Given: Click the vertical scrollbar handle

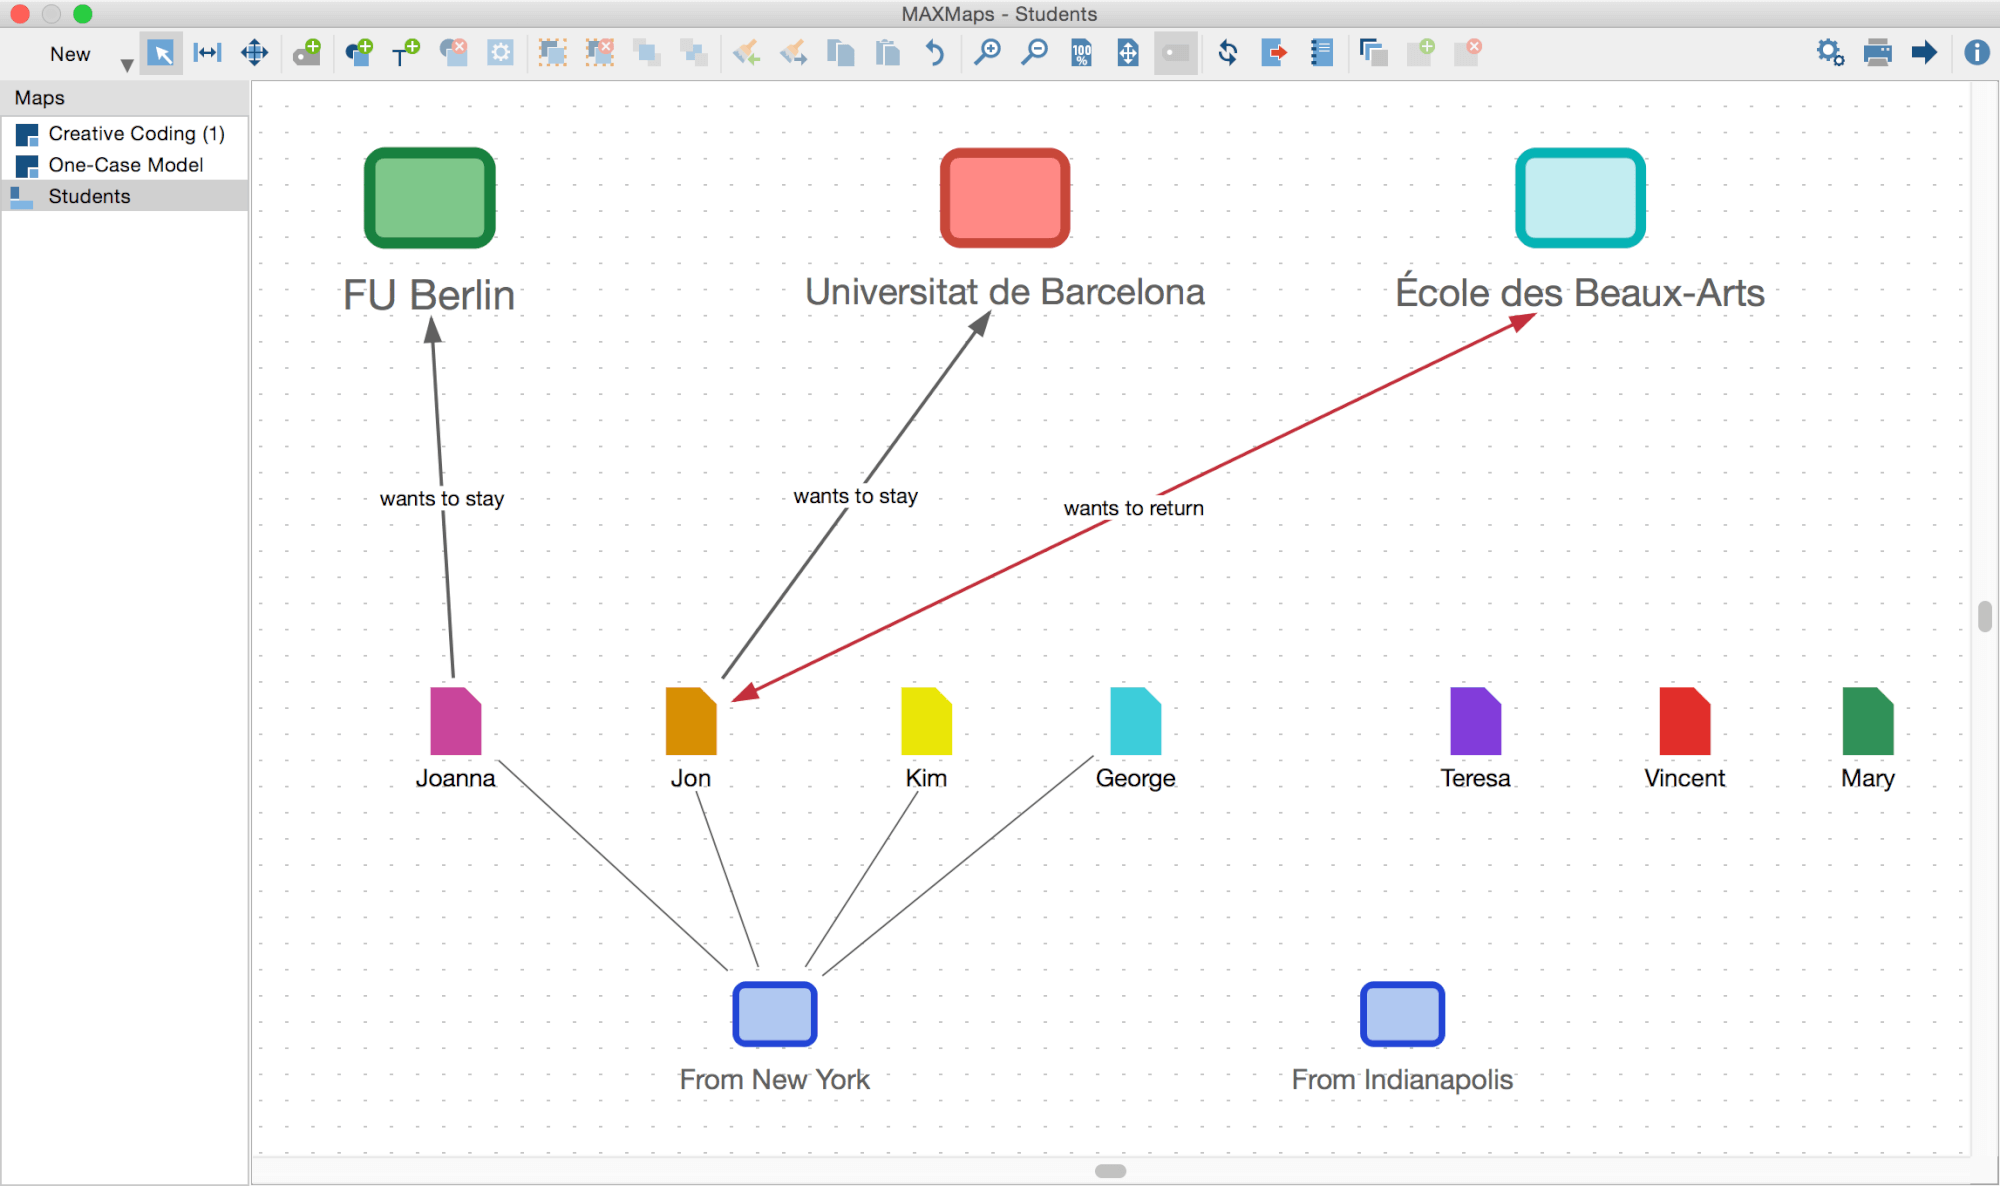Looking at the screenshot, I should [x=1985, y=616].
